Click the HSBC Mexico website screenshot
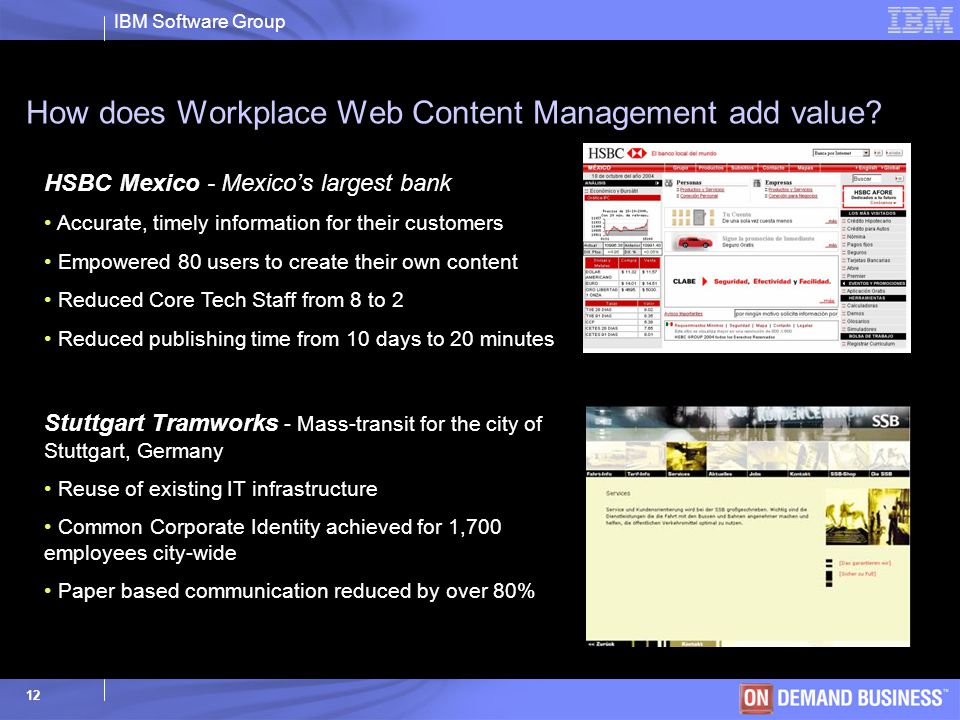This screenshot has height=720, width=960. click(747, 248)
